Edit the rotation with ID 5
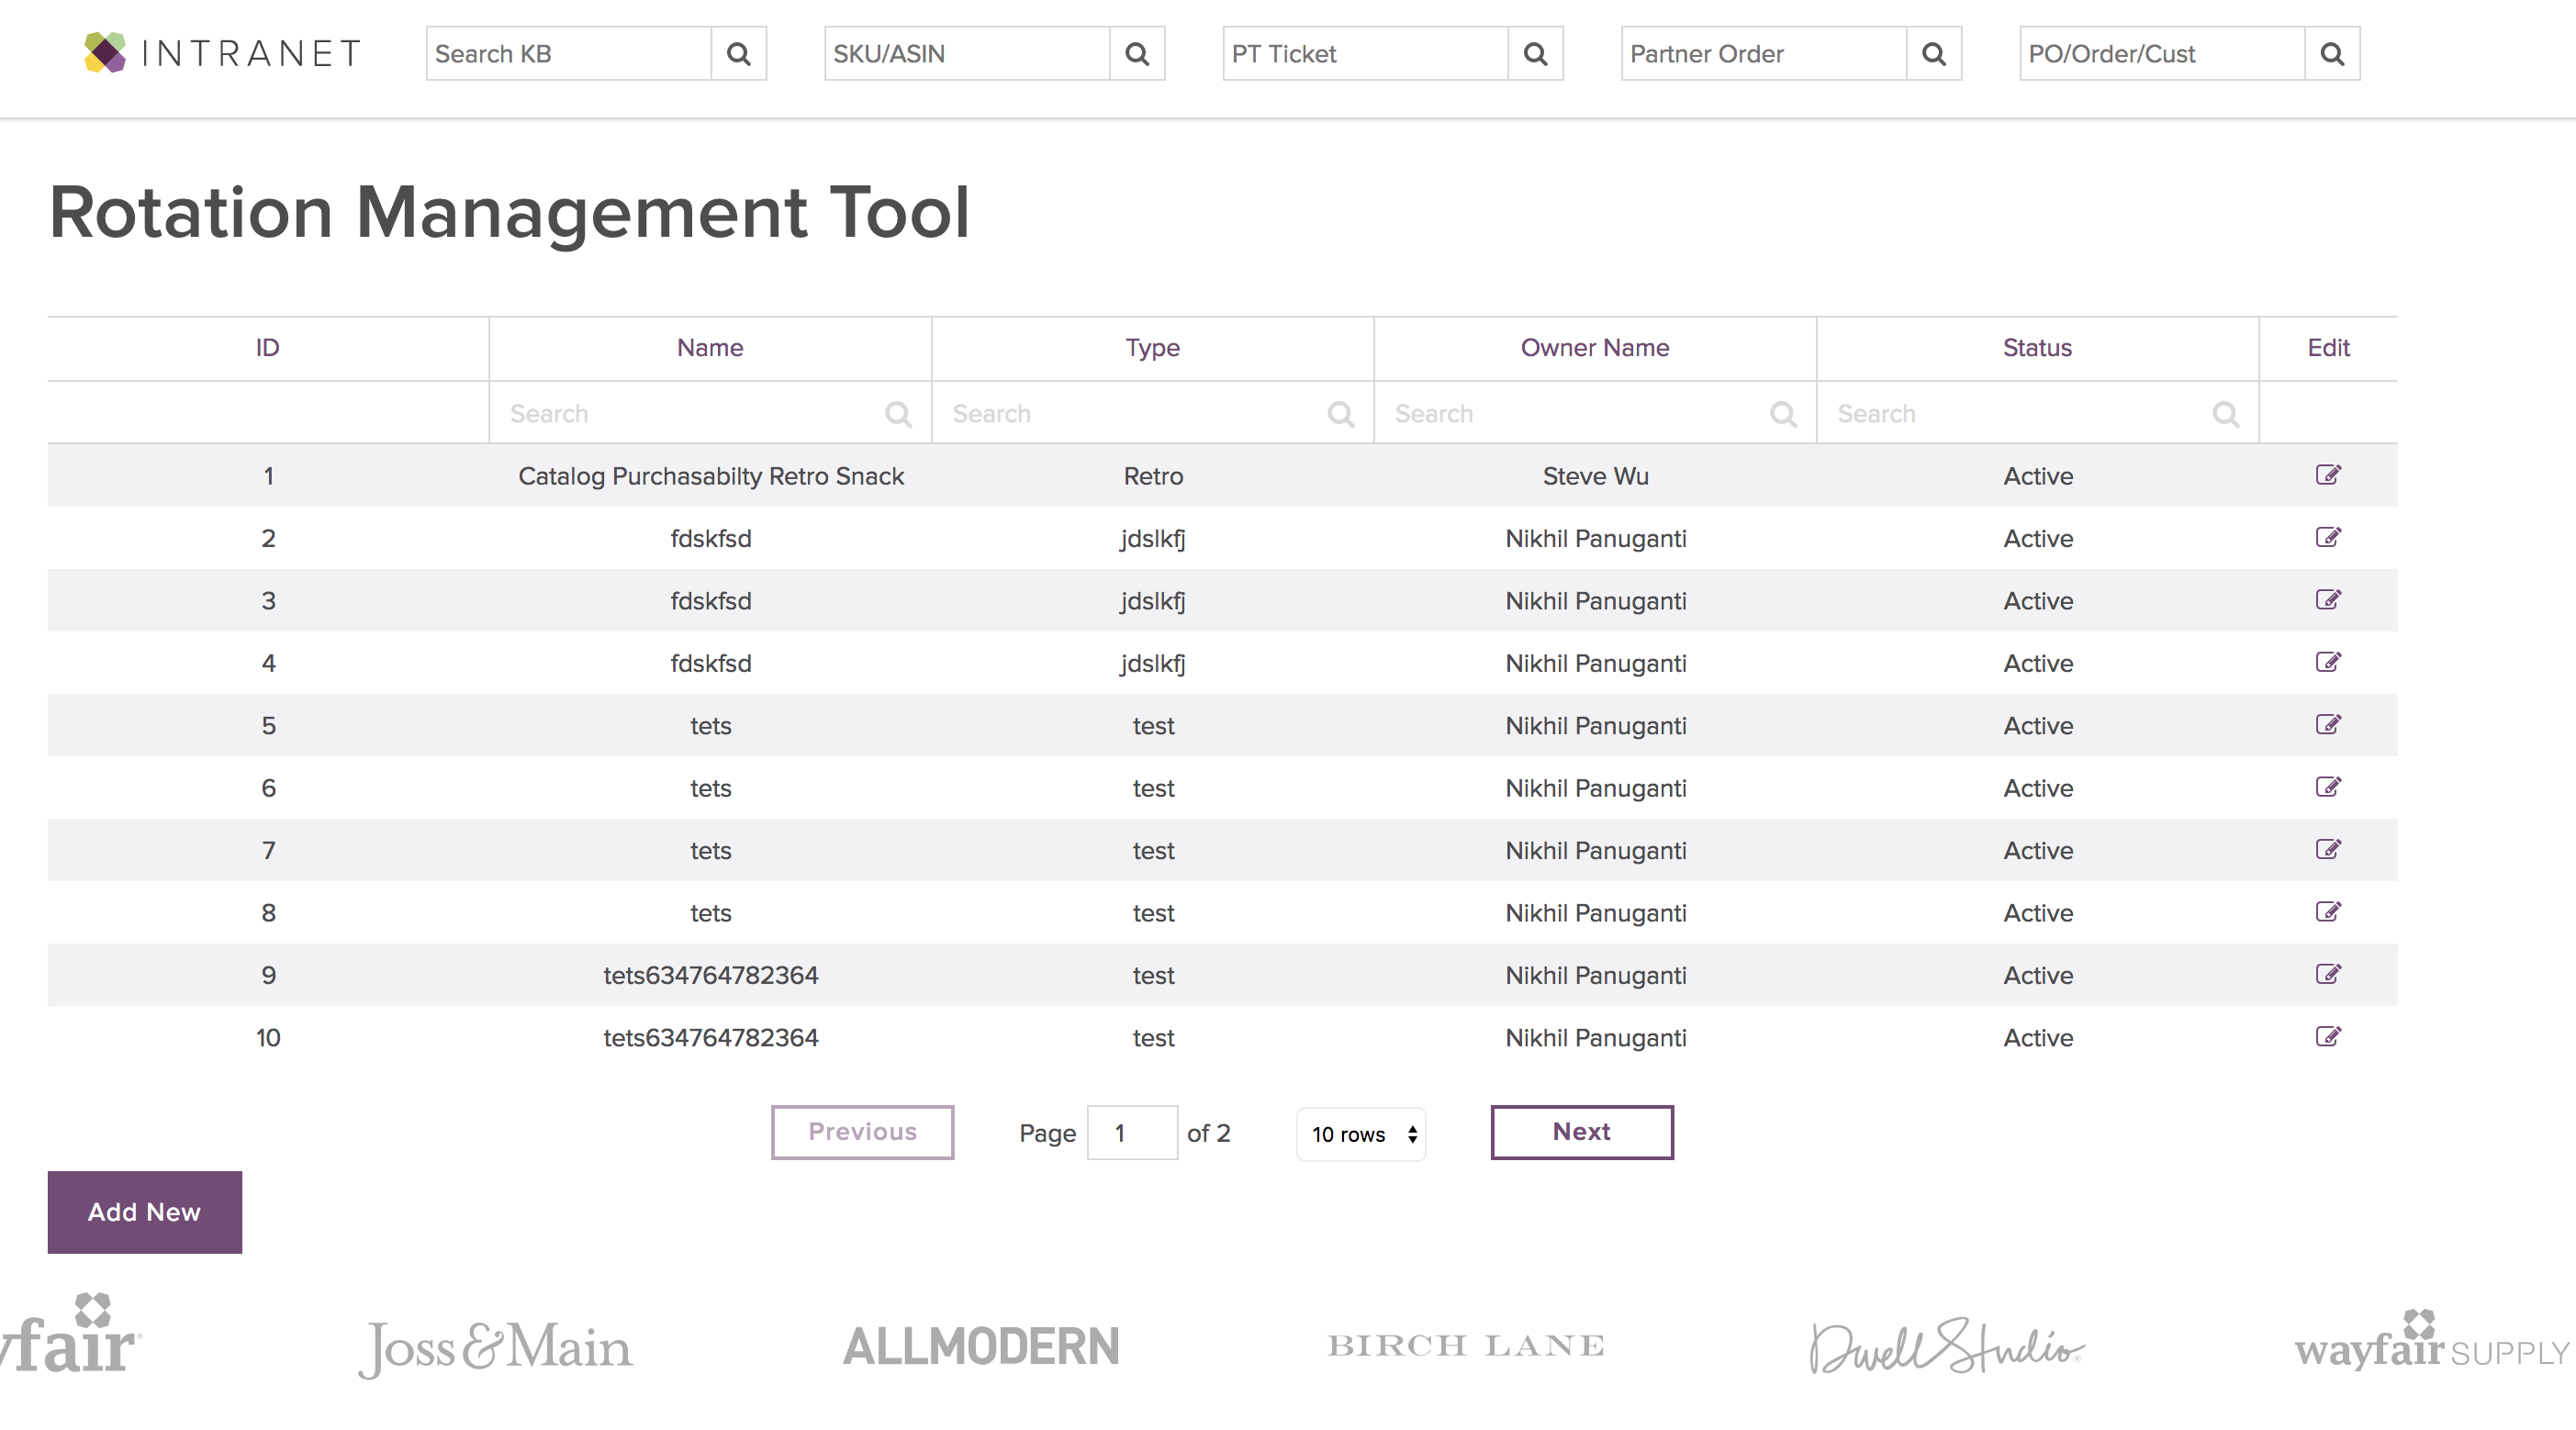The width and height of the screenshot is (2576, 1430). click(x=2327, y=725)
